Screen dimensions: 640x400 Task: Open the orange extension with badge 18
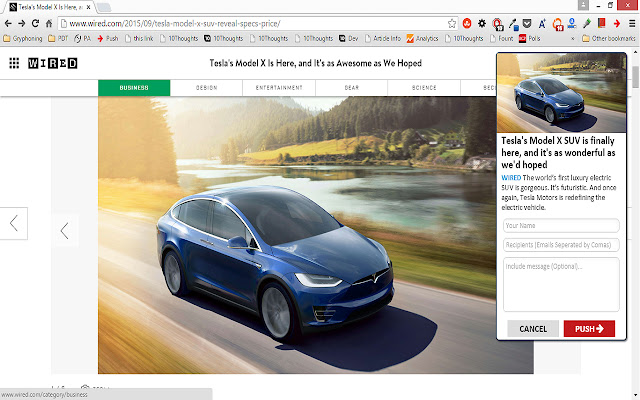[558, 24]
